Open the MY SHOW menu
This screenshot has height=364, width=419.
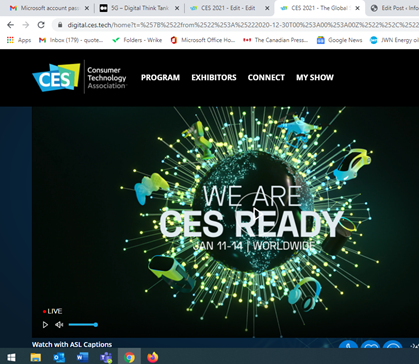click(315, 77)
